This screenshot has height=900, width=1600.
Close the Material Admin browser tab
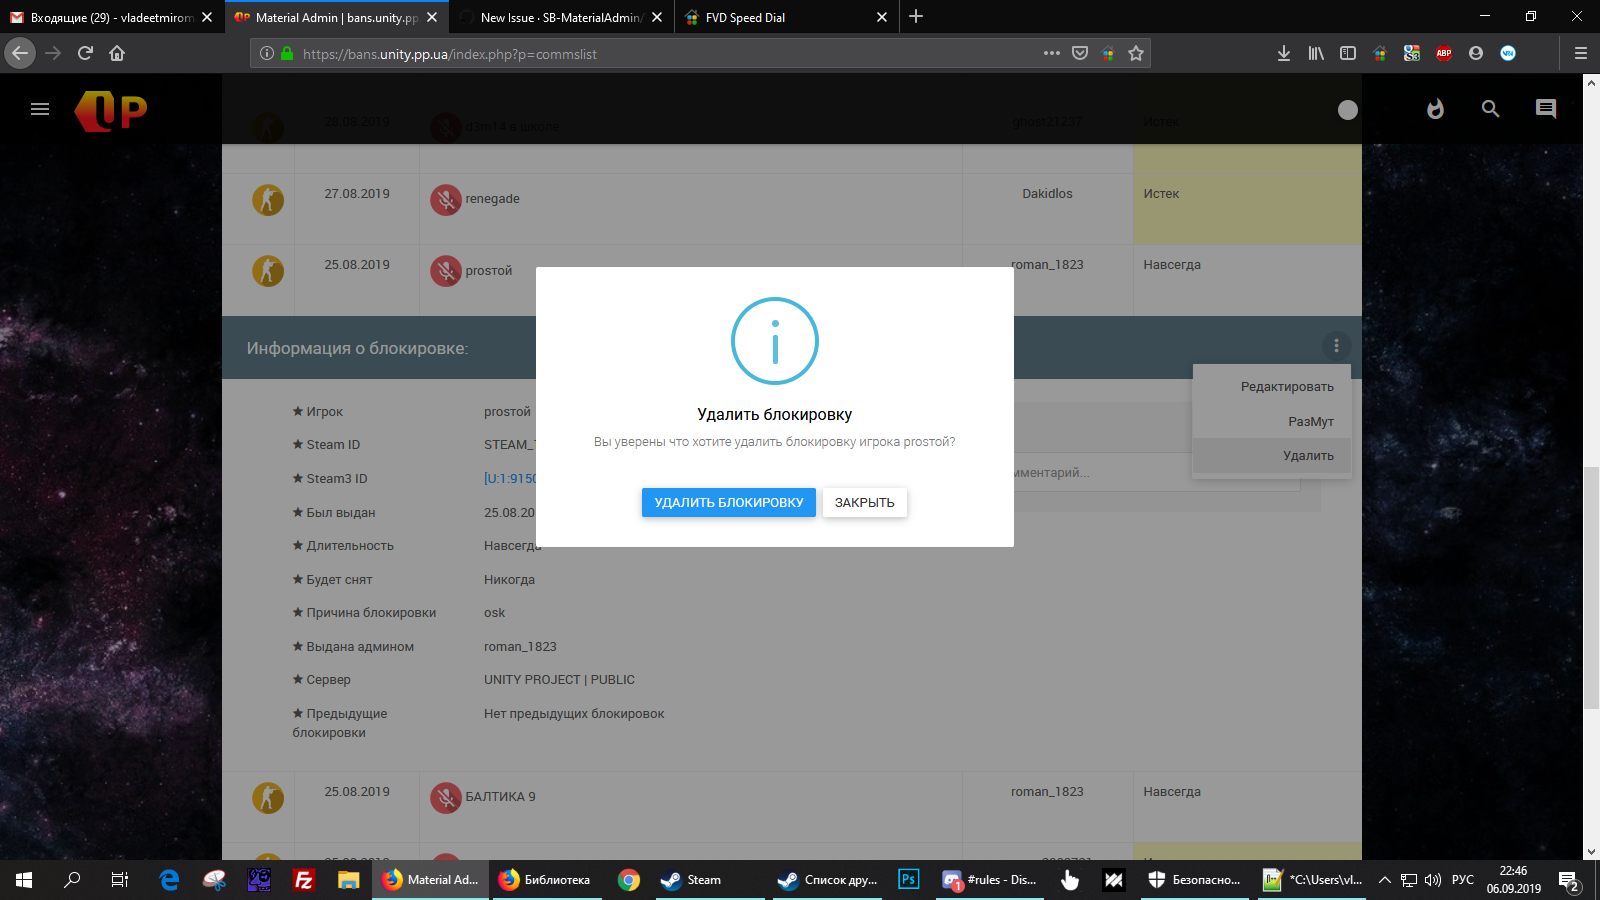point(432,17)
